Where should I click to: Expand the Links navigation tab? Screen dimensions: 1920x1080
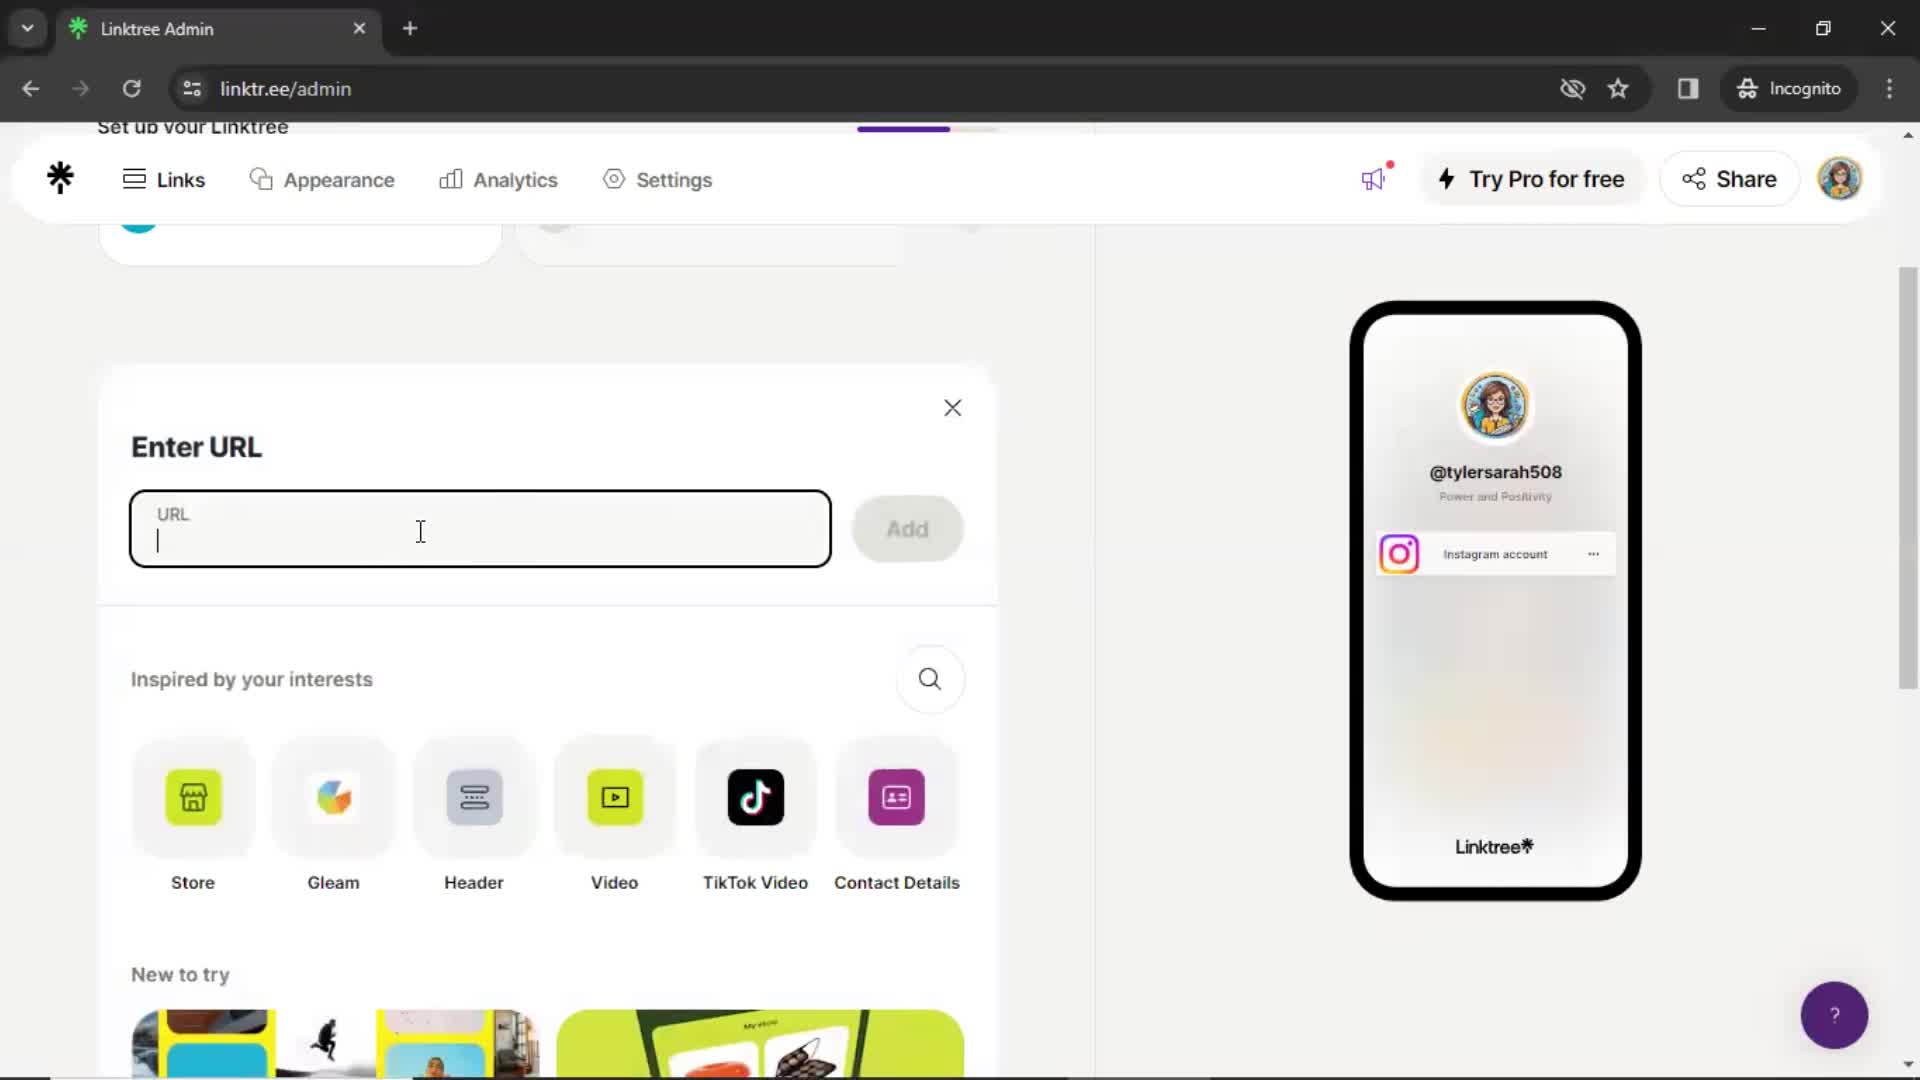162,178
